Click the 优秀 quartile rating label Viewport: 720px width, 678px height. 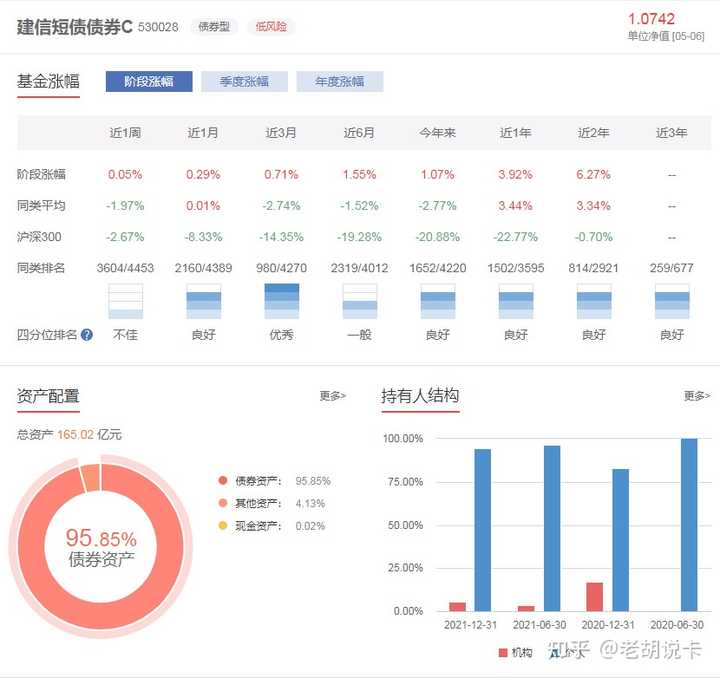[281, 335]
